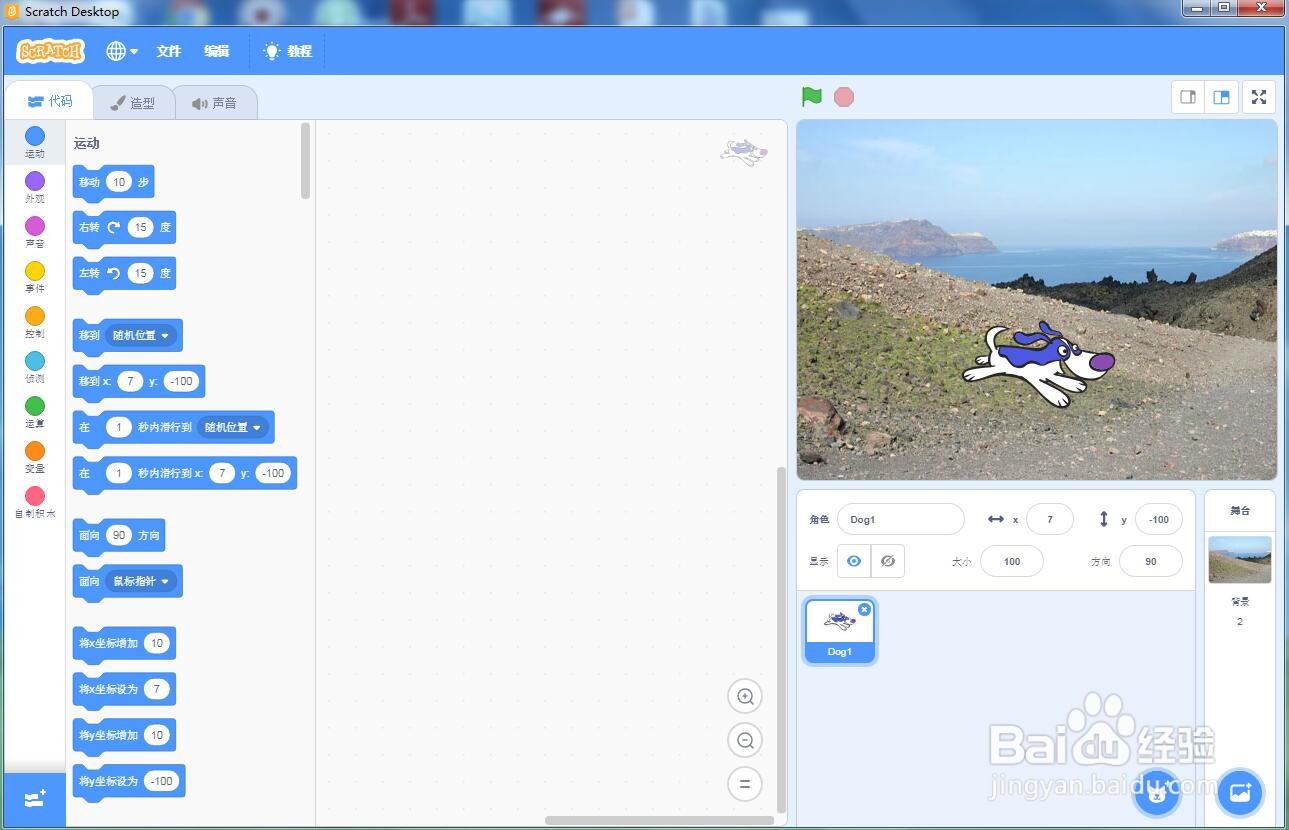
Task: Select the 变量 block category
Action: point(35,457)
